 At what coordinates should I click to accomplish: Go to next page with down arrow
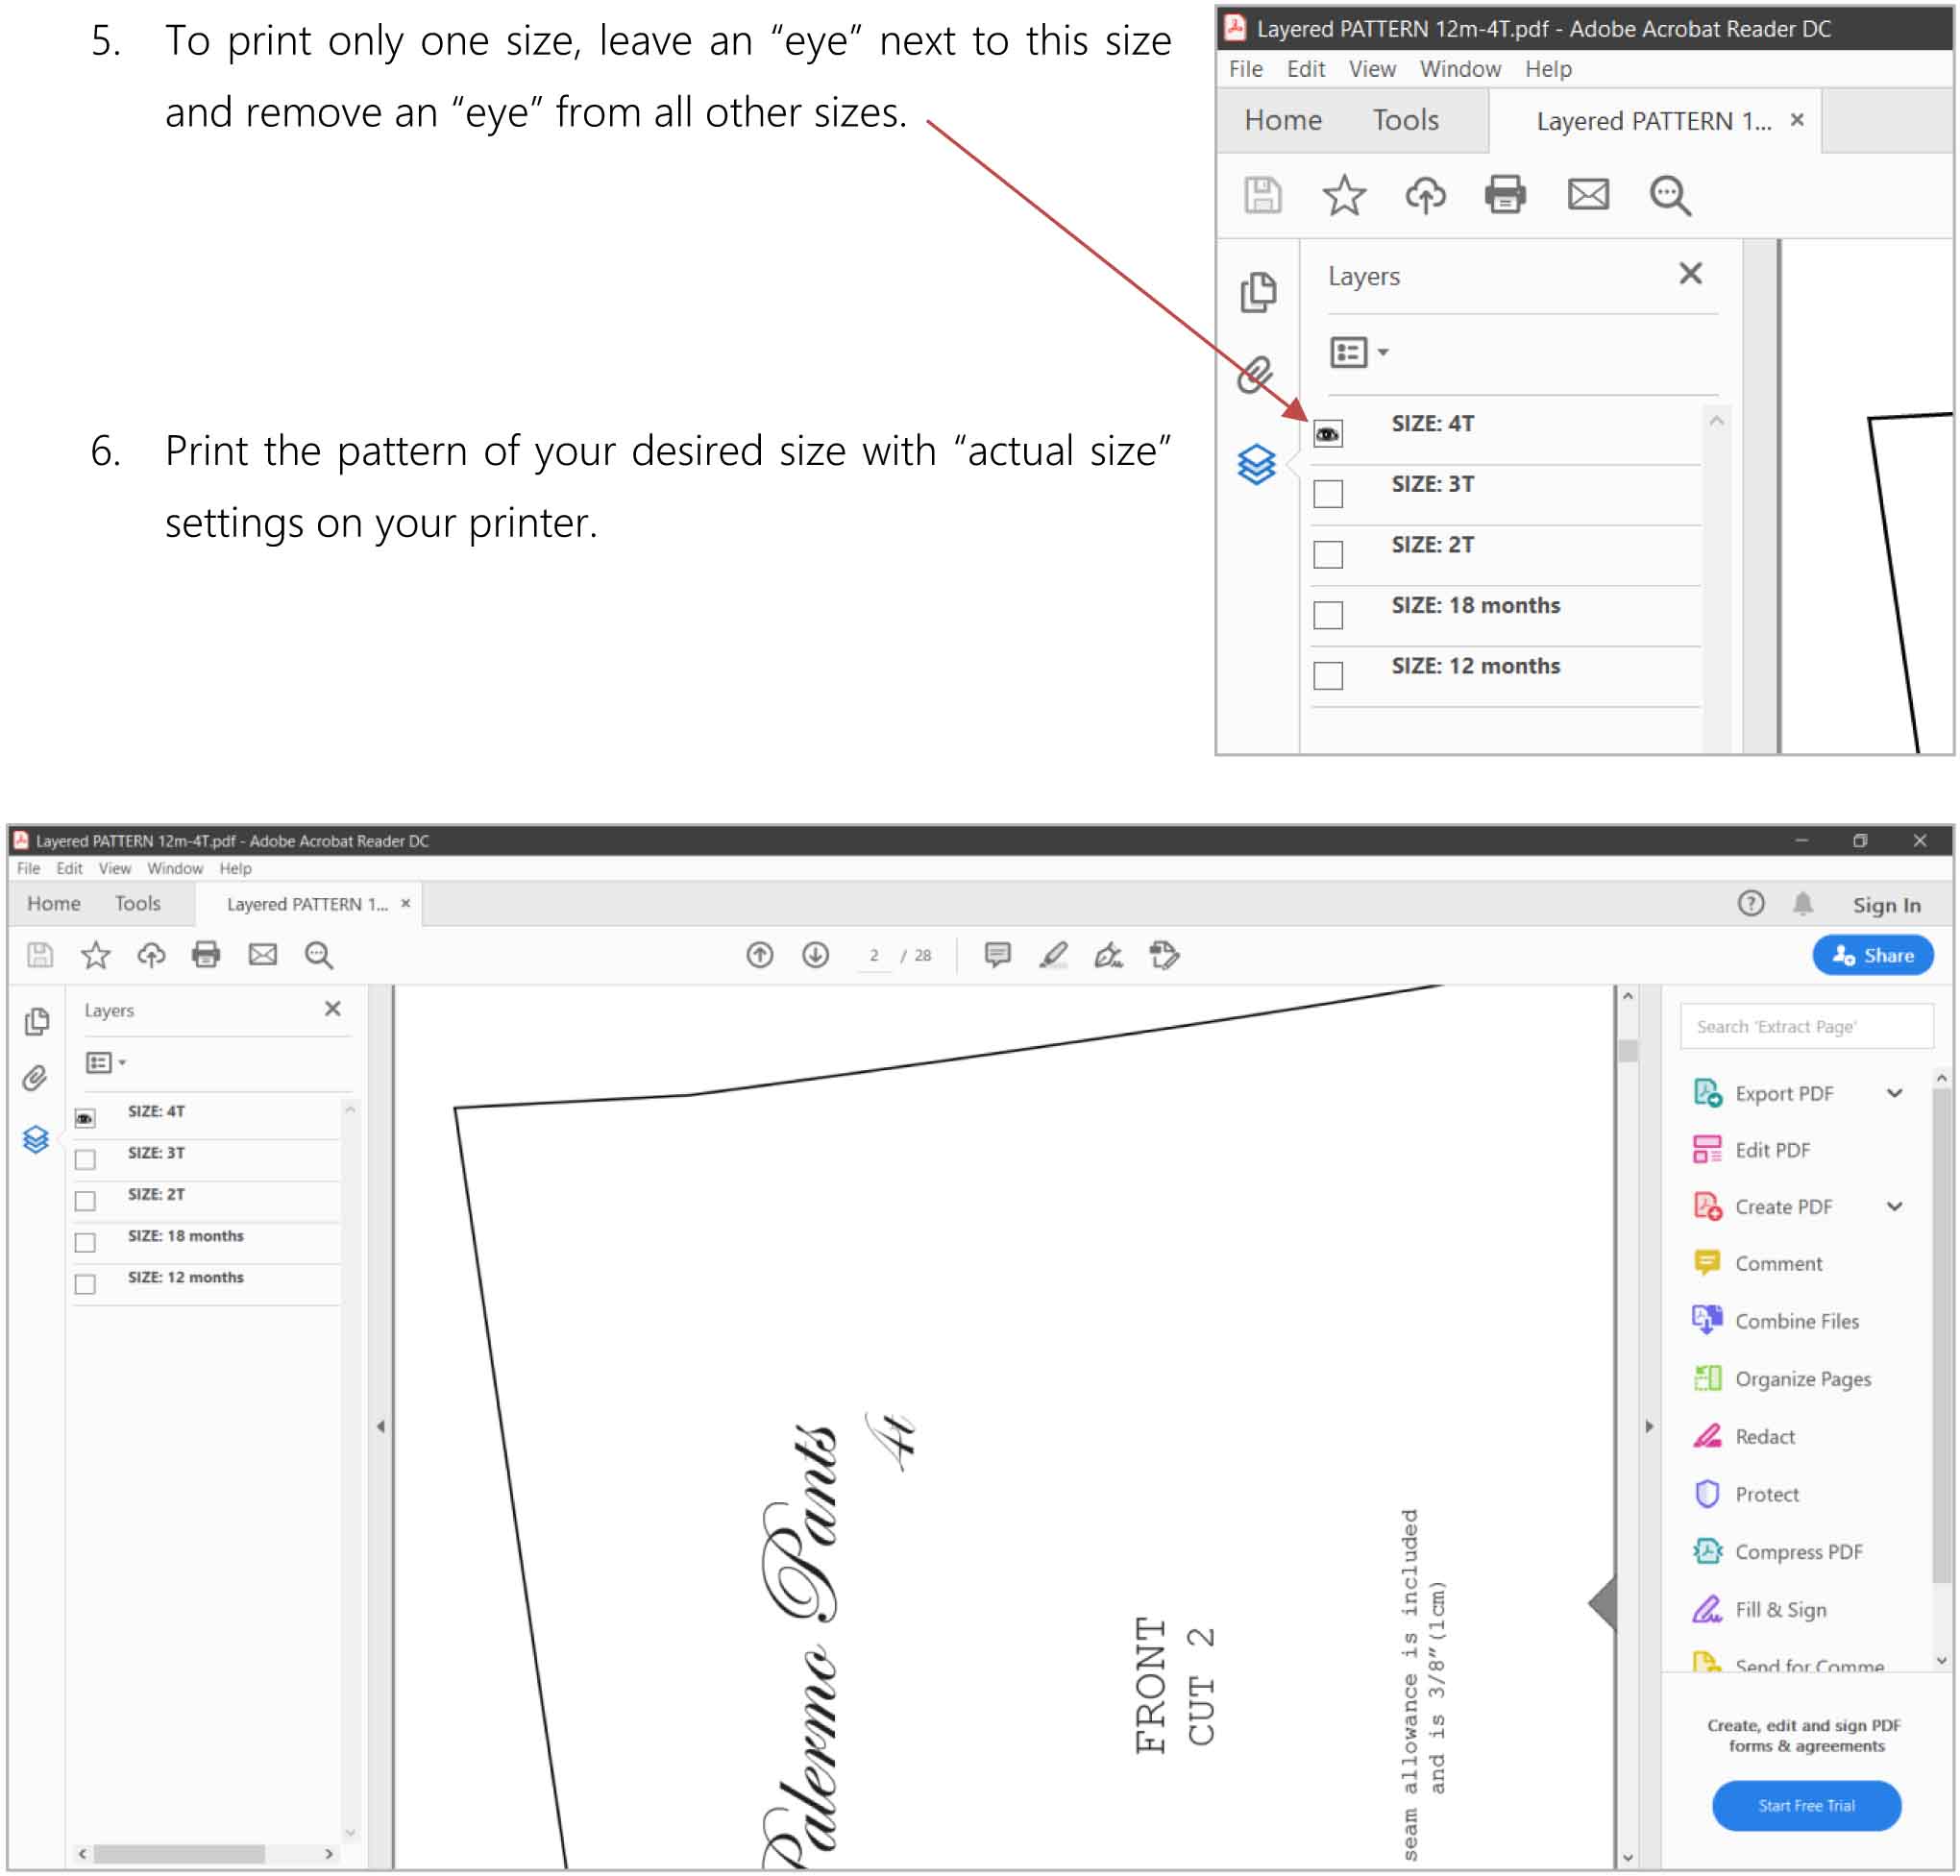click(816, 955)
